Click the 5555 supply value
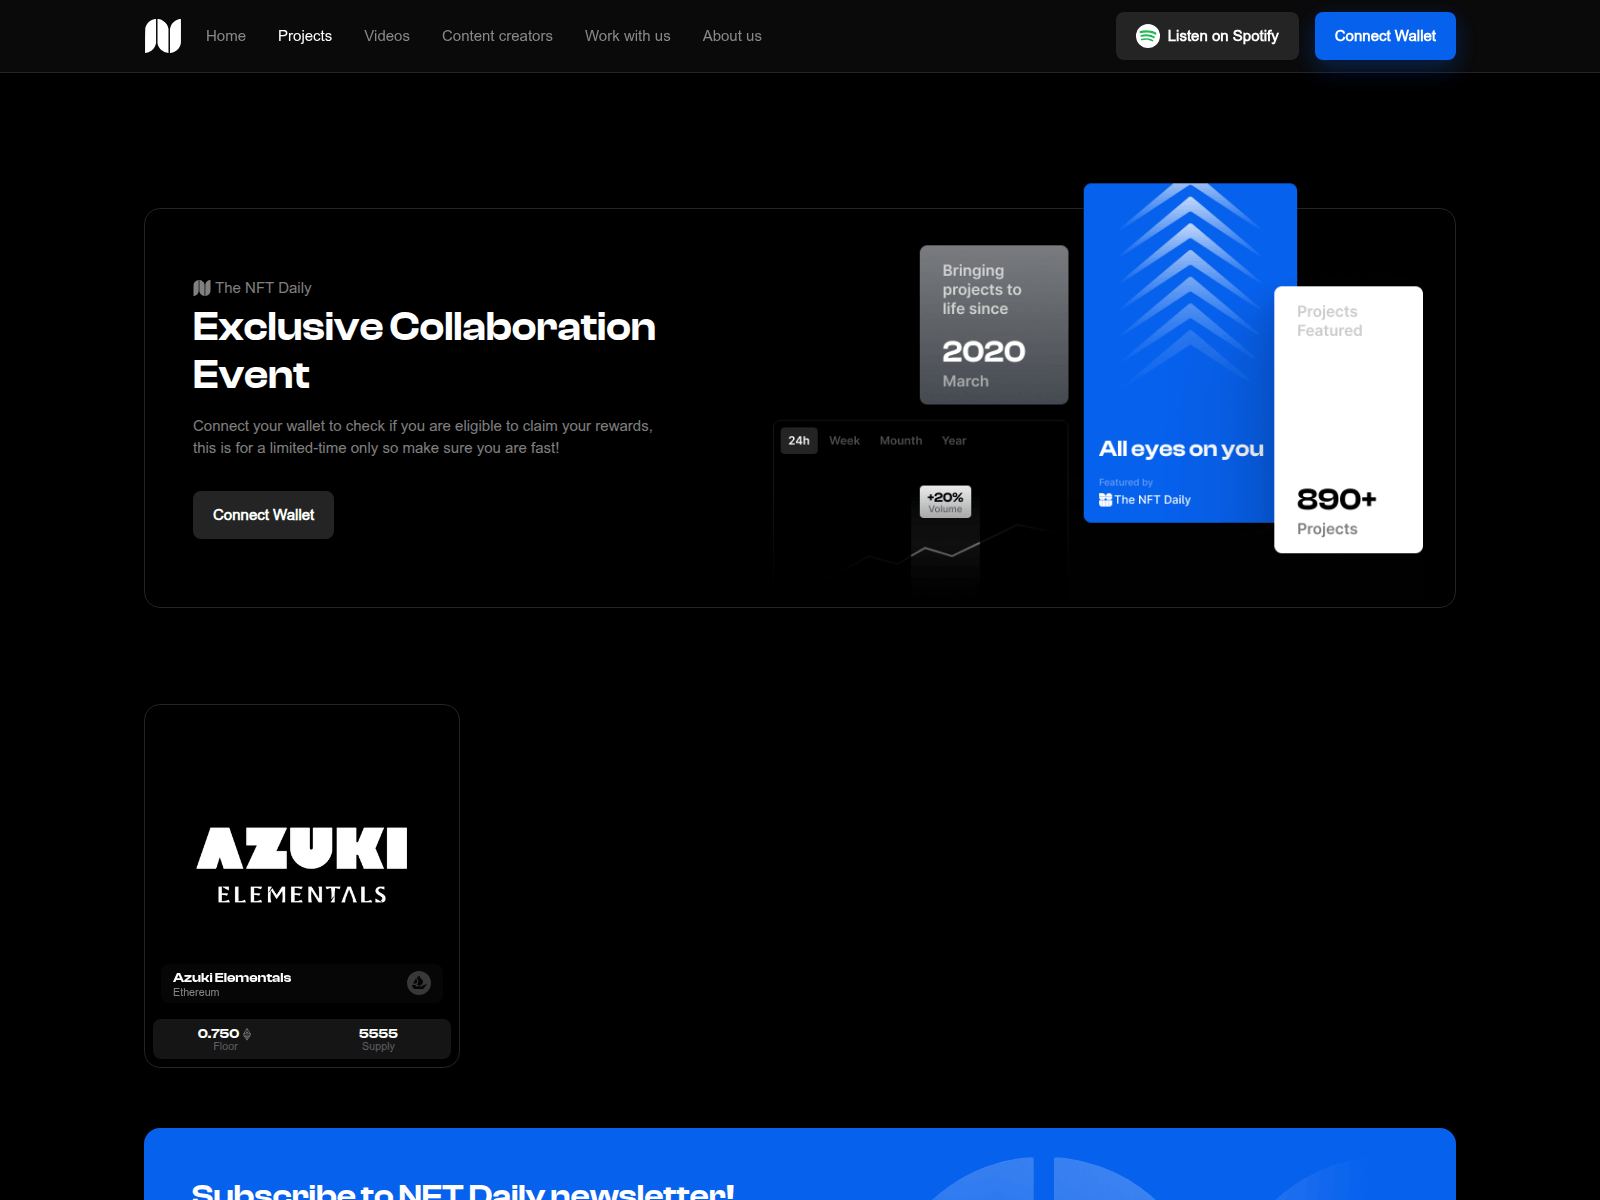1600x1200 pixels. (x=378, y=1034)
